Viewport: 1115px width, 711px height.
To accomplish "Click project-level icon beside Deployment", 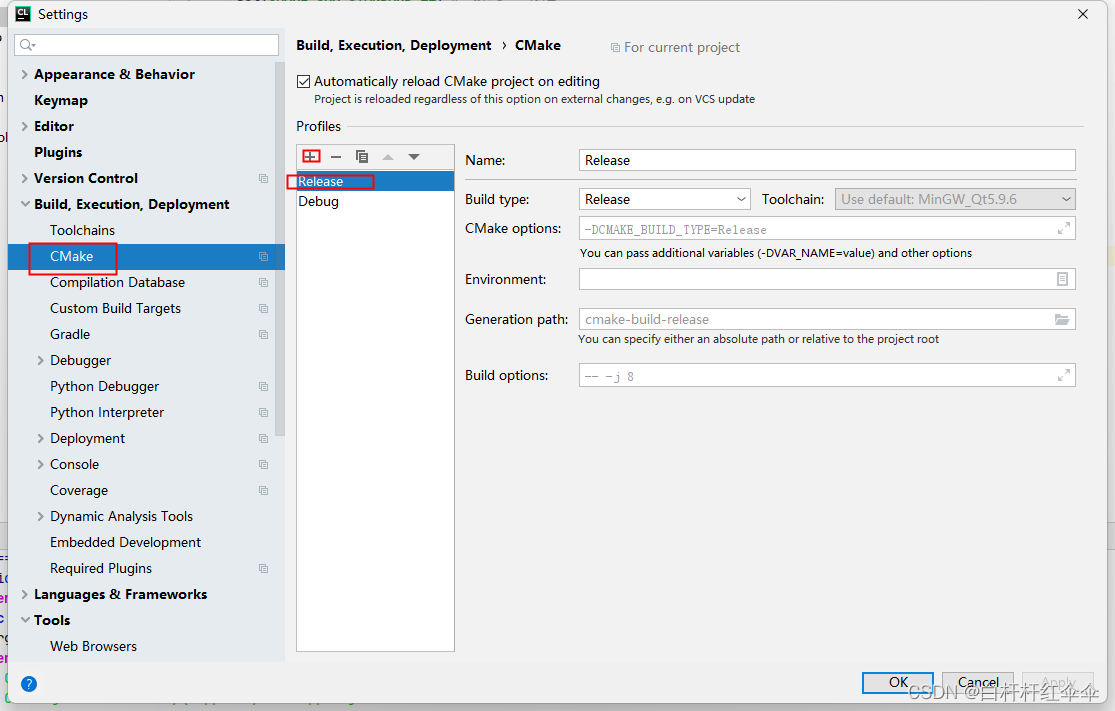I will click(x=264, y=439).
